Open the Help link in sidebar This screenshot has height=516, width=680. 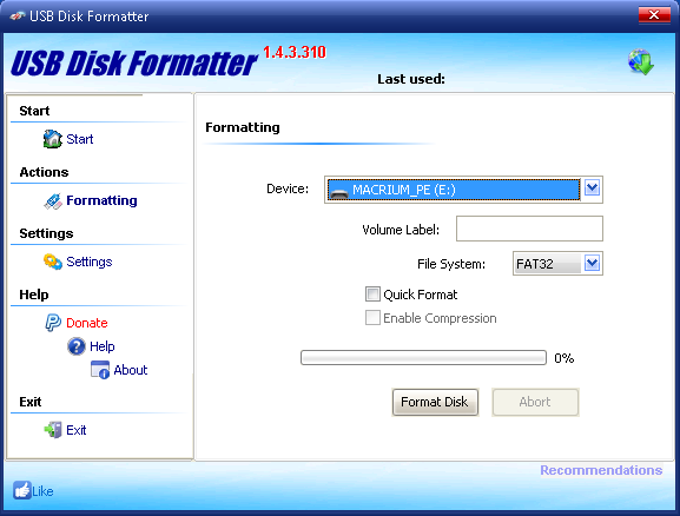coord(102,346)
